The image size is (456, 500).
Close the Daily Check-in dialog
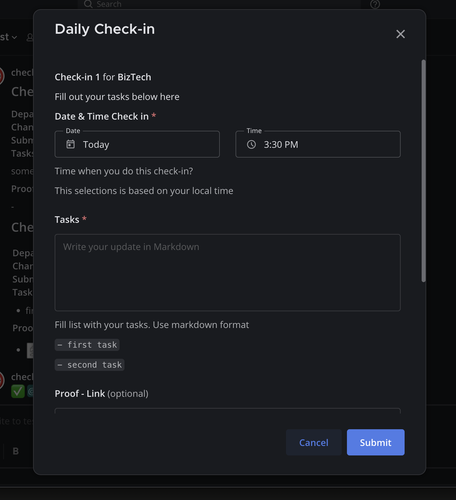pyautogui.click(x=400, y=34)
